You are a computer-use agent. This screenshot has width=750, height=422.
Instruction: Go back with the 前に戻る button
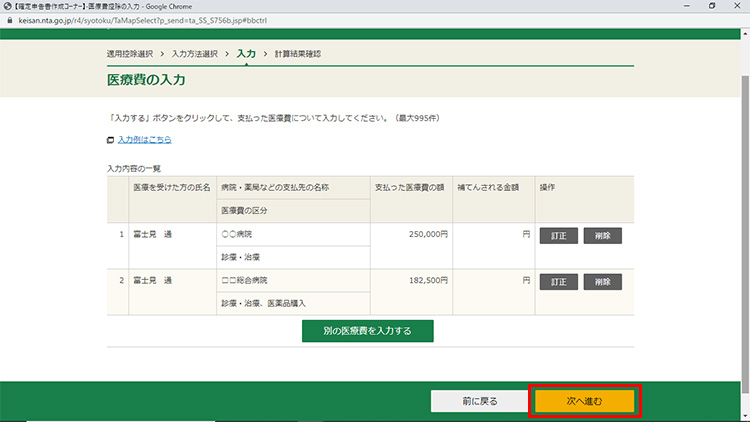pos(479,400)
